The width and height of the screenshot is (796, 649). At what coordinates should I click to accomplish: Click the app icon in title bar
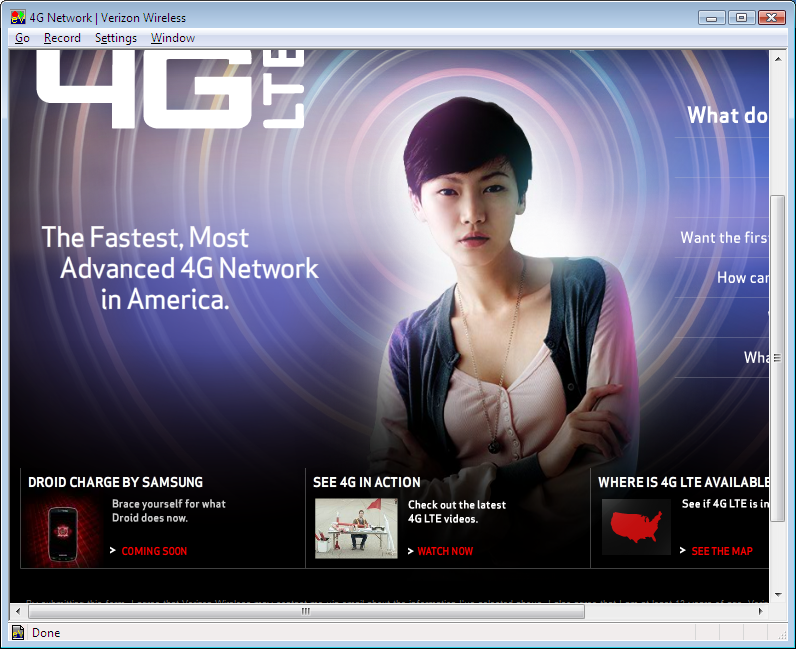coord(18,17)
